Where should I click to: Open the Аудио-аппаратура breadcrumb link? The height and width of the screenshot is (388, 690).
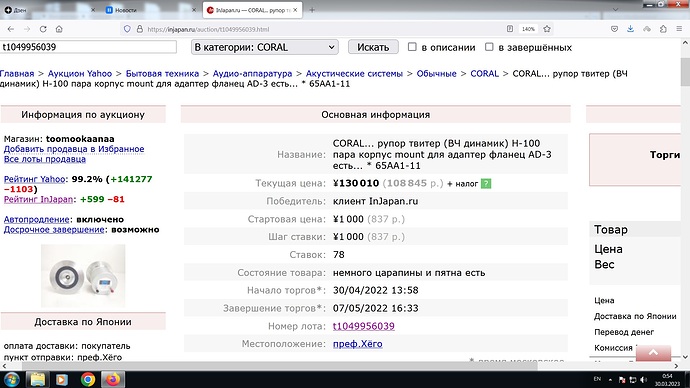(x=252, y=73)
